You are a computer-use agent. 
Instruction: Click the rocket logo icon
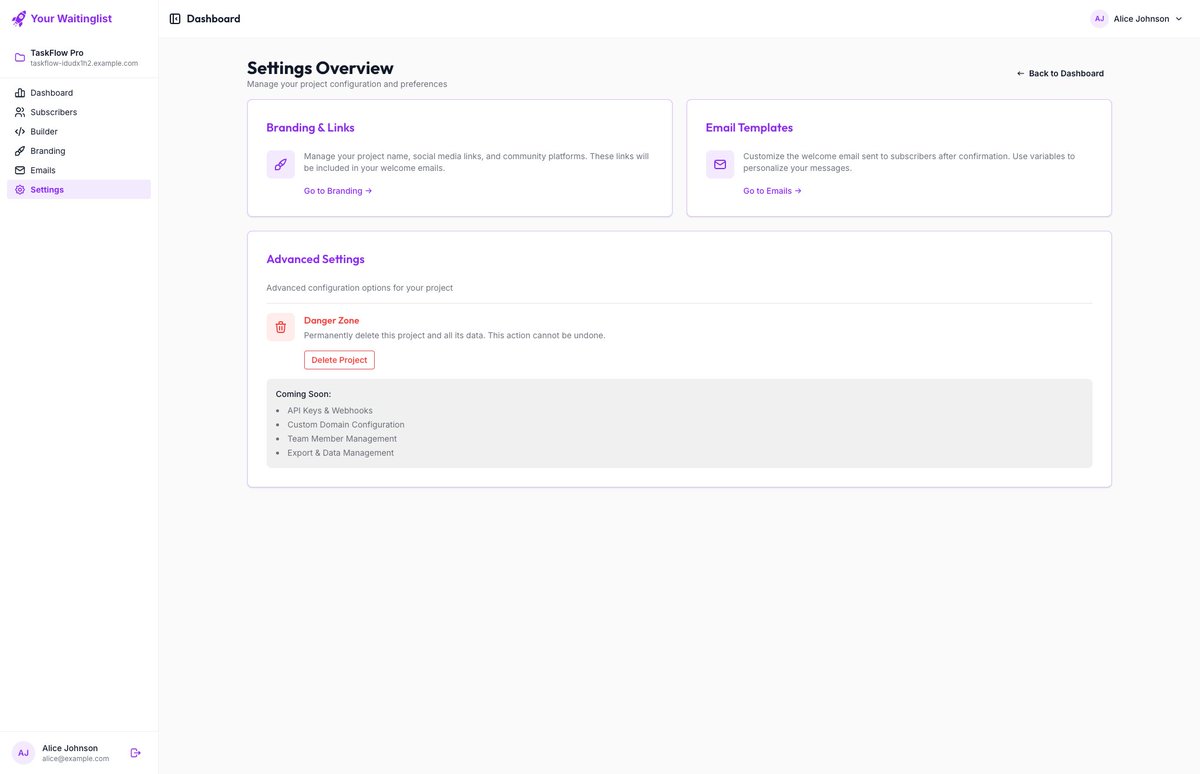(x=19, y=18)
